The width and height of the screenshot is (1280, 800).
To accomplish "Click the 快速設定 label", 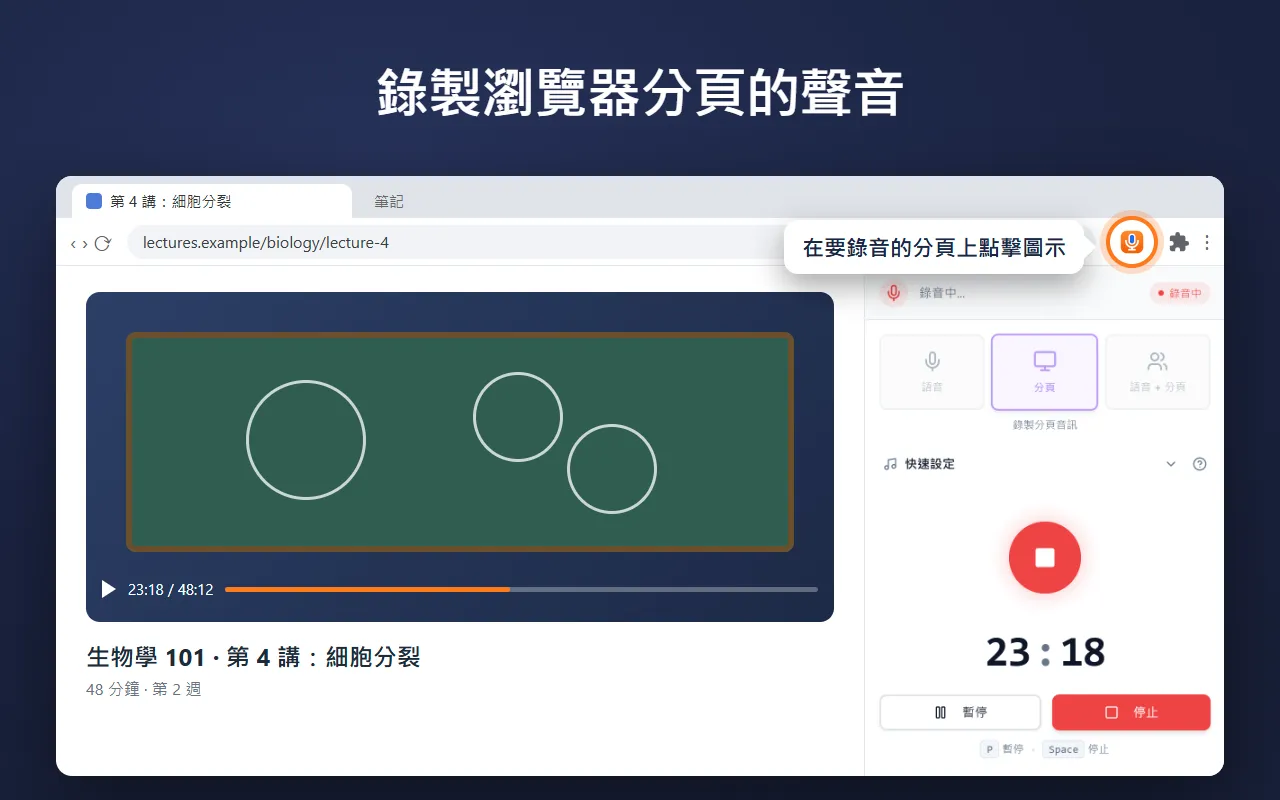I will point(930,464).
